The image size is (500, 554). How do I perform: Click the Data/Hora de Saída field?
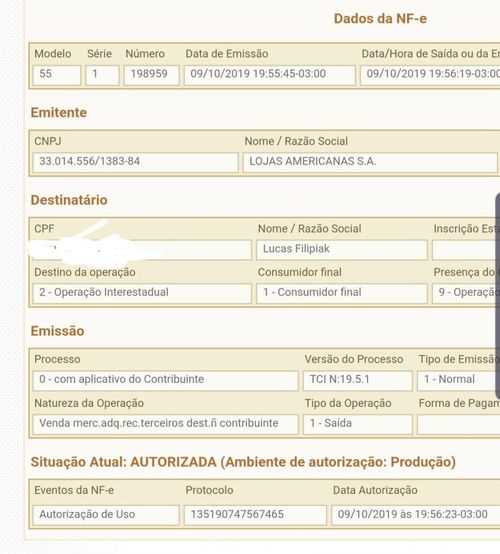click(x=430, y=75)
